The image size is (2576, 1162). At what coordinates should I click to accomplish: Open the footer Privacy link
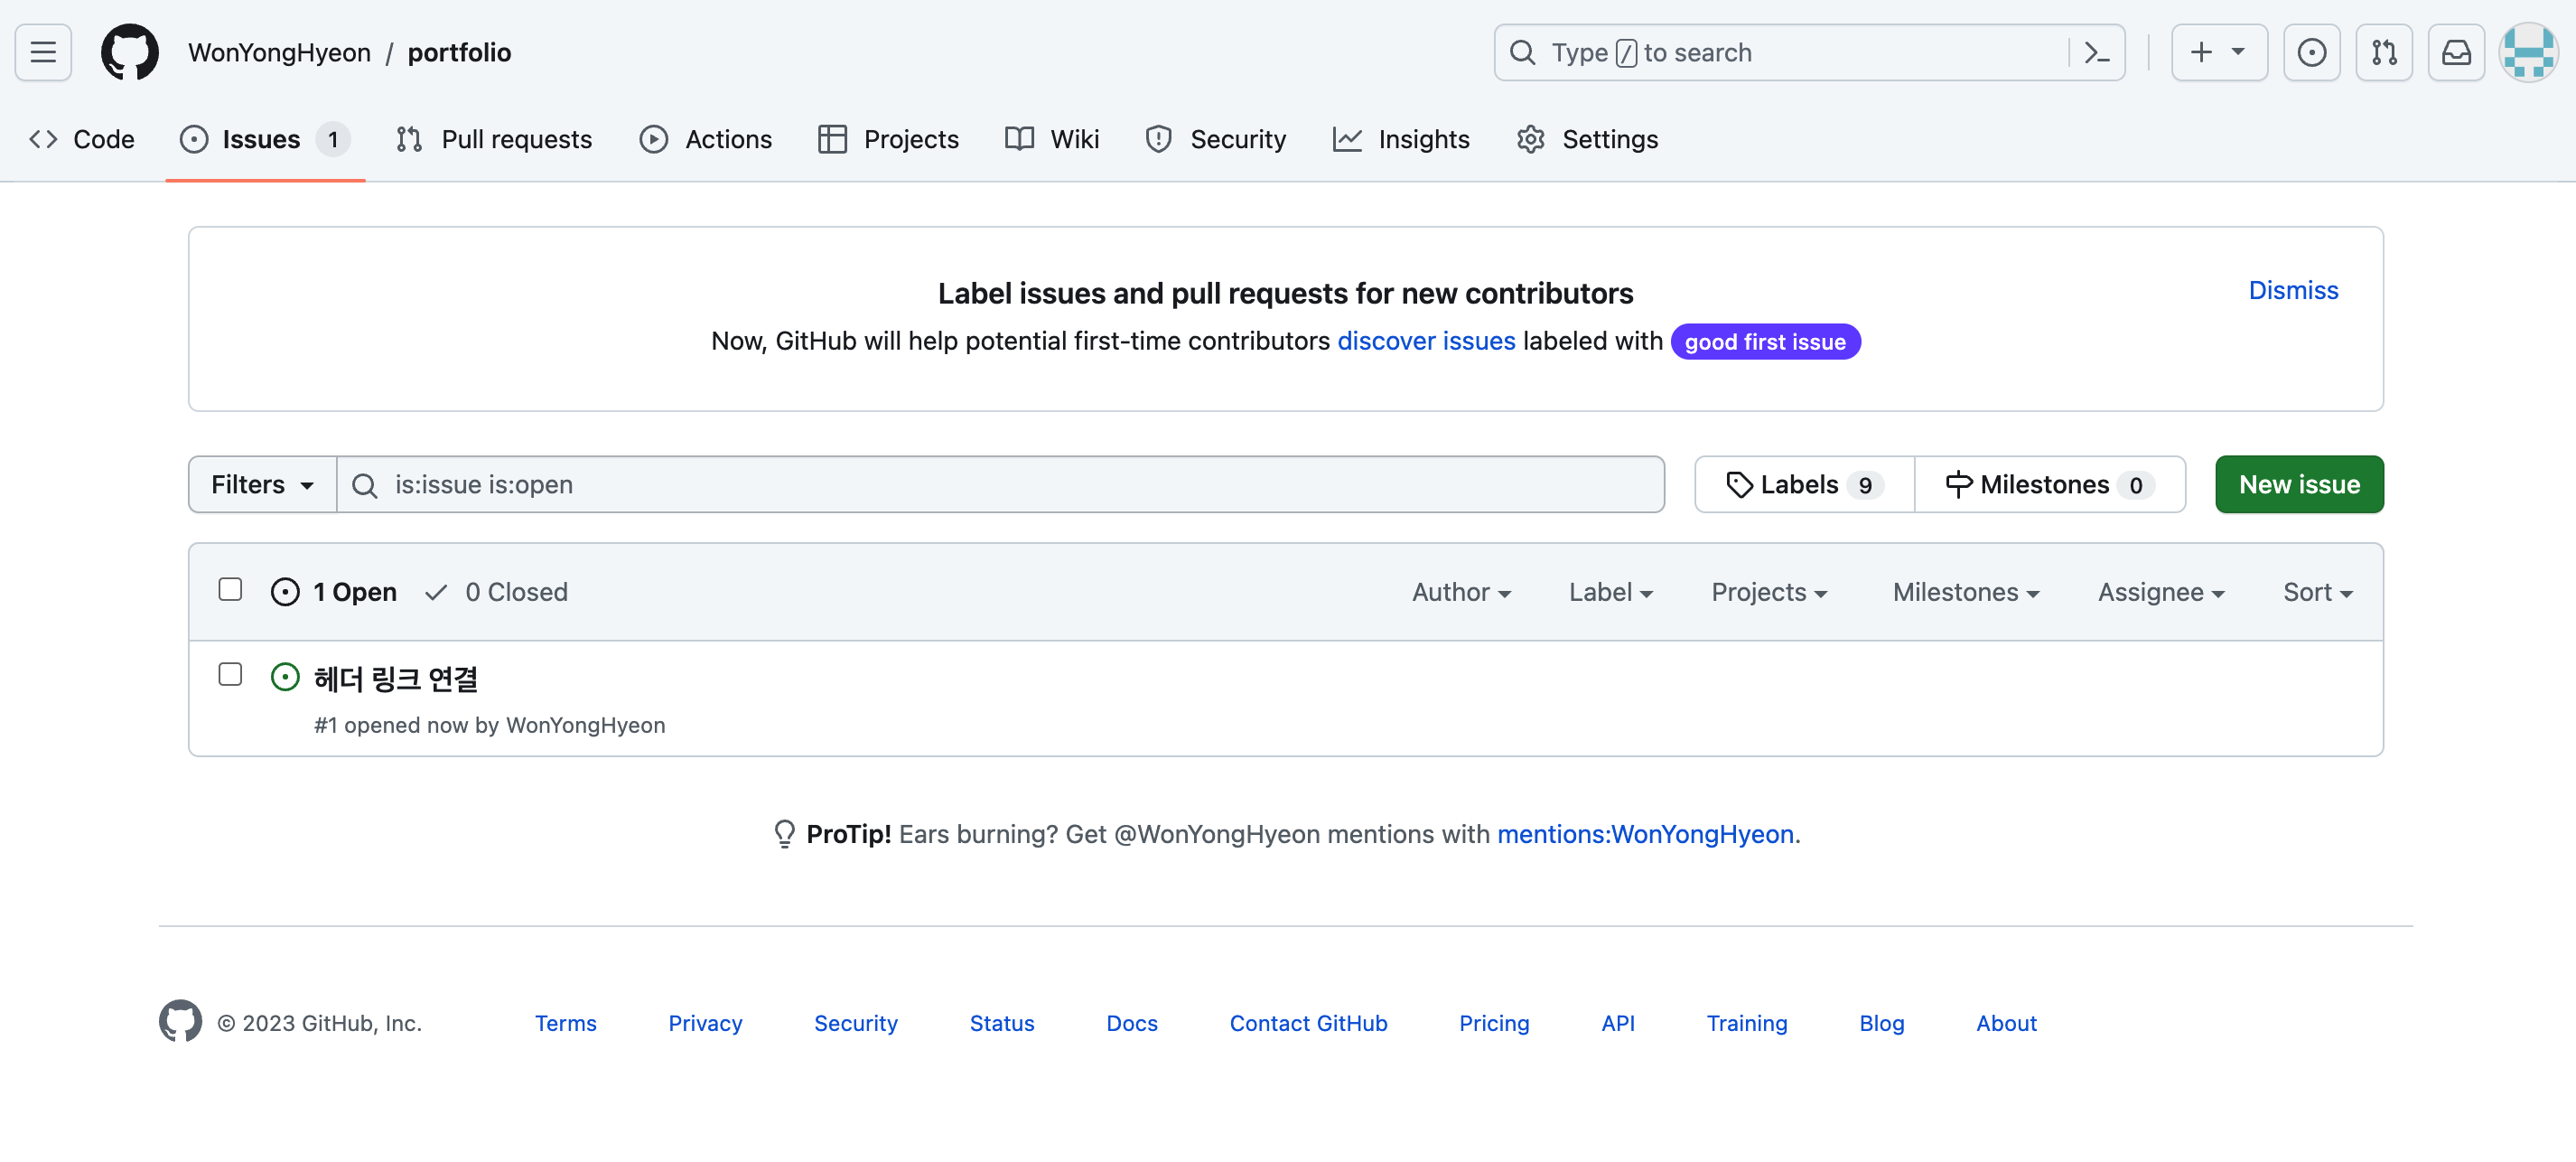[705, 1022]
